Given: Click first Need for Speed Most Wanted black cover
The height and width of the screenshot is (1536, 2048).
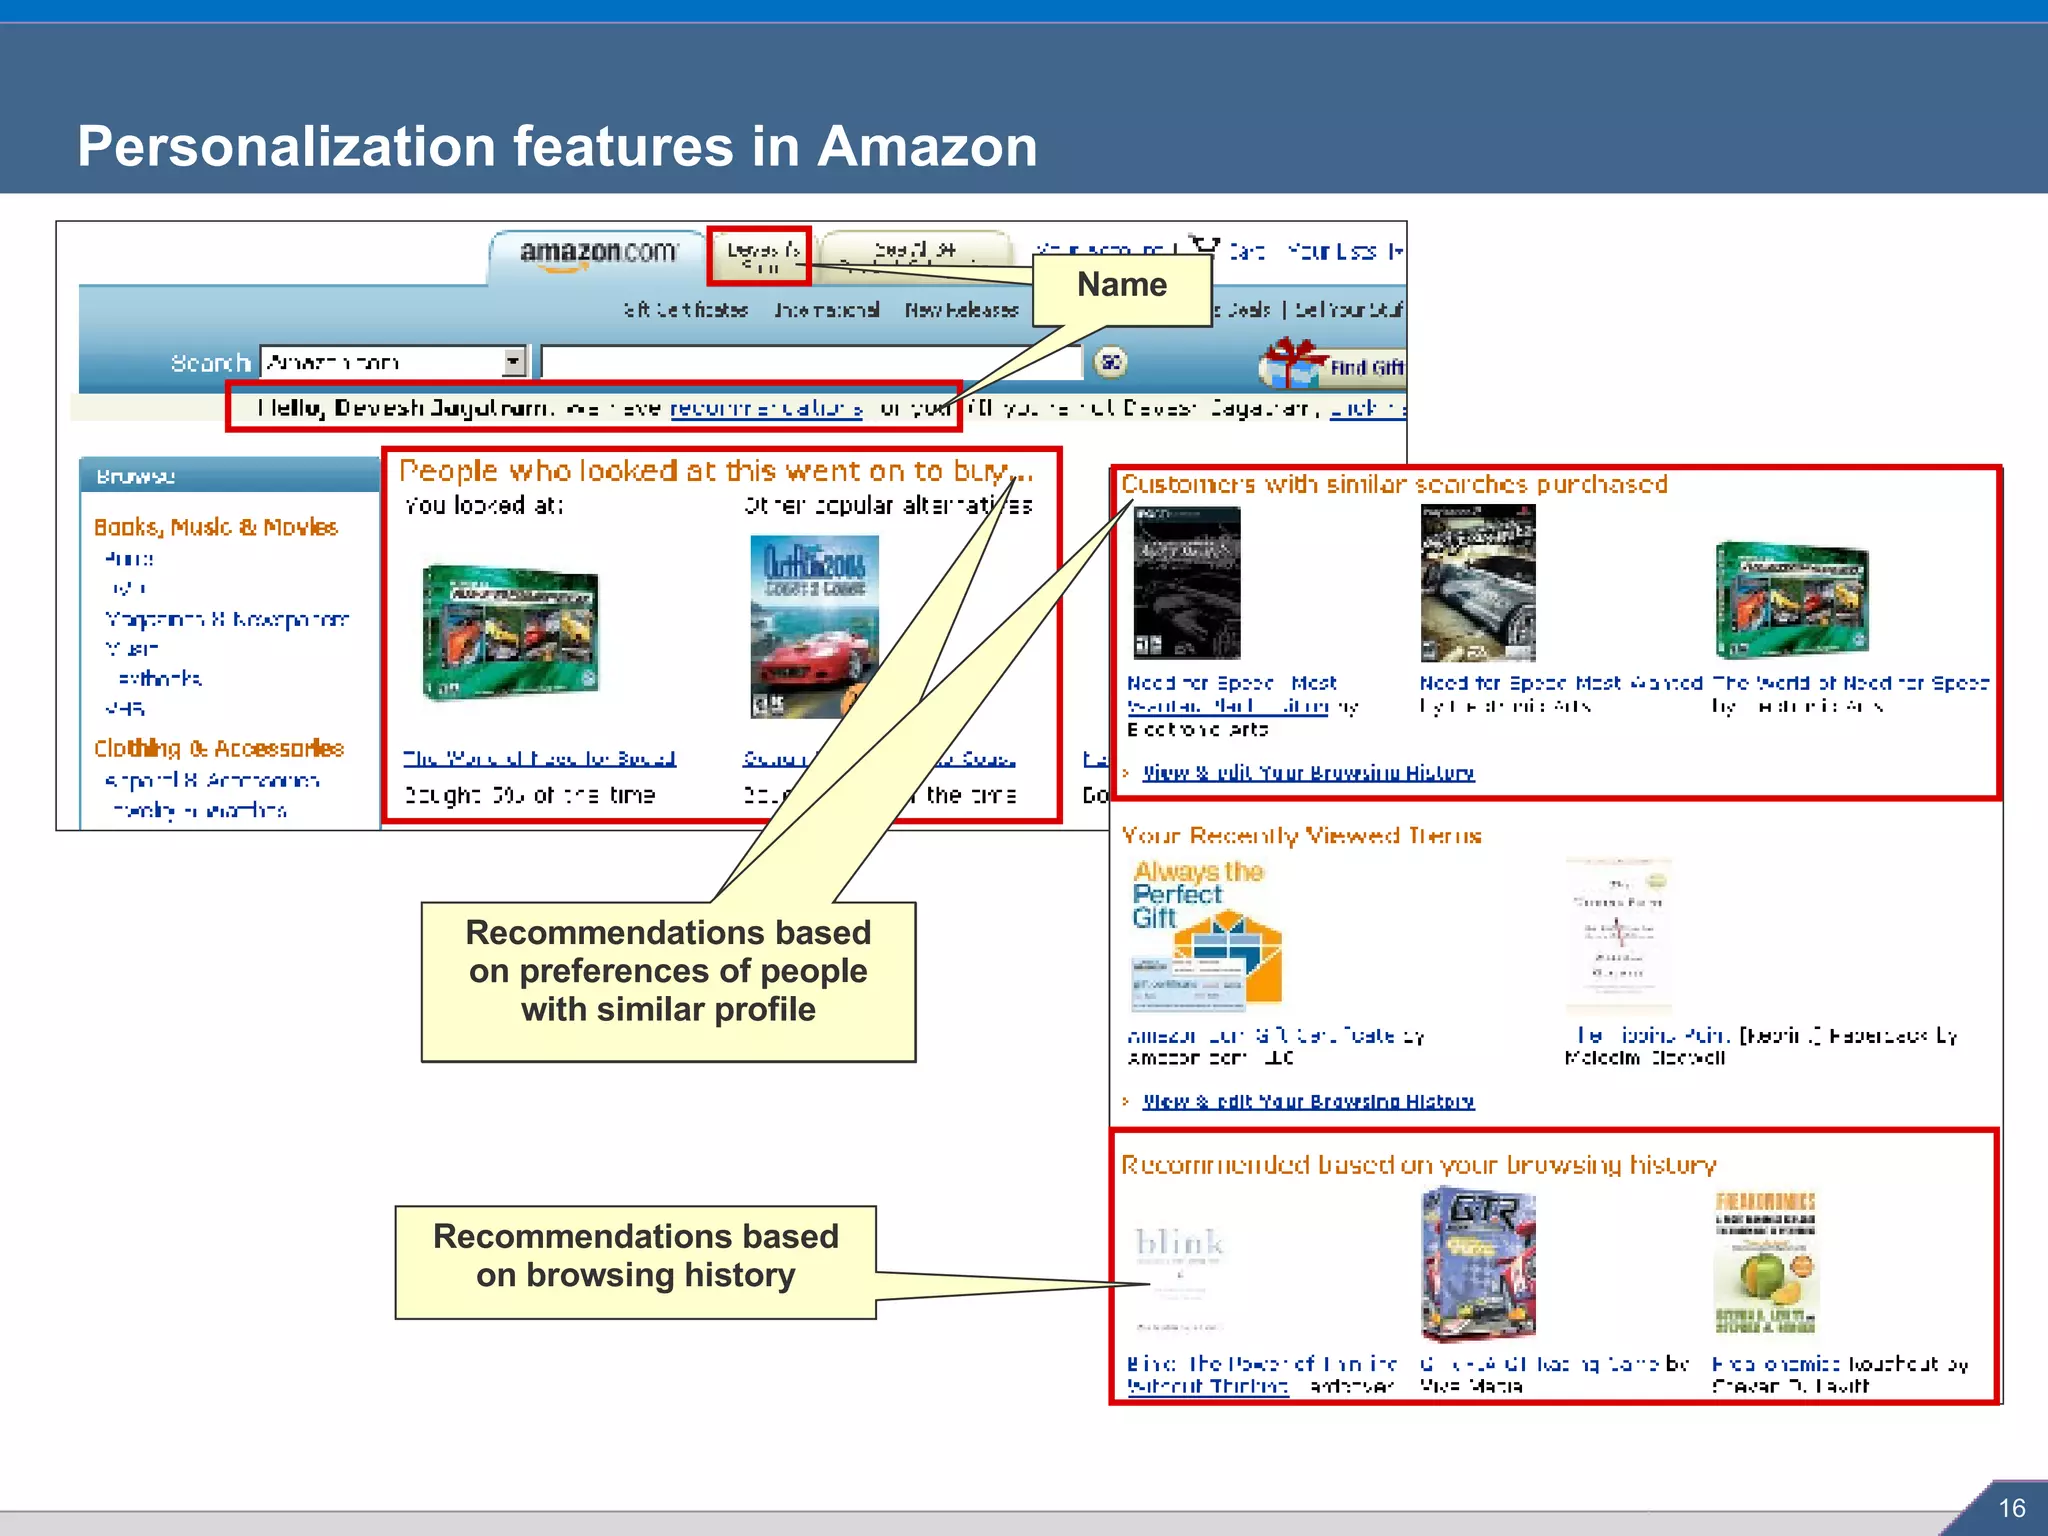Looking at the screenshot, I should [1186, 583].
